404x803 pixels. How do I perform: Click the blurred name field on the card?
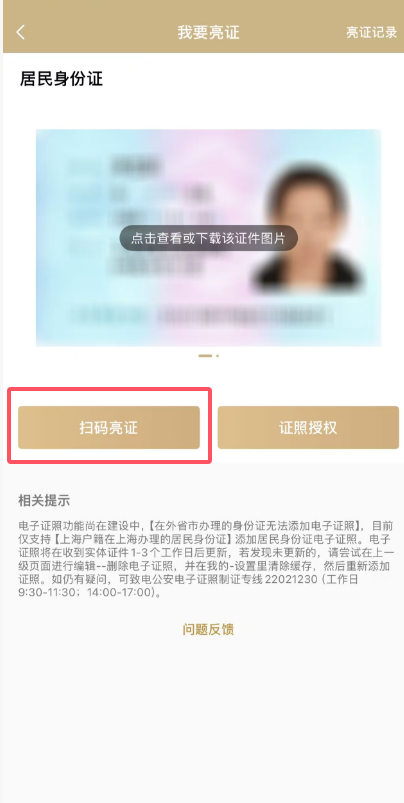(x=136, y=165)
